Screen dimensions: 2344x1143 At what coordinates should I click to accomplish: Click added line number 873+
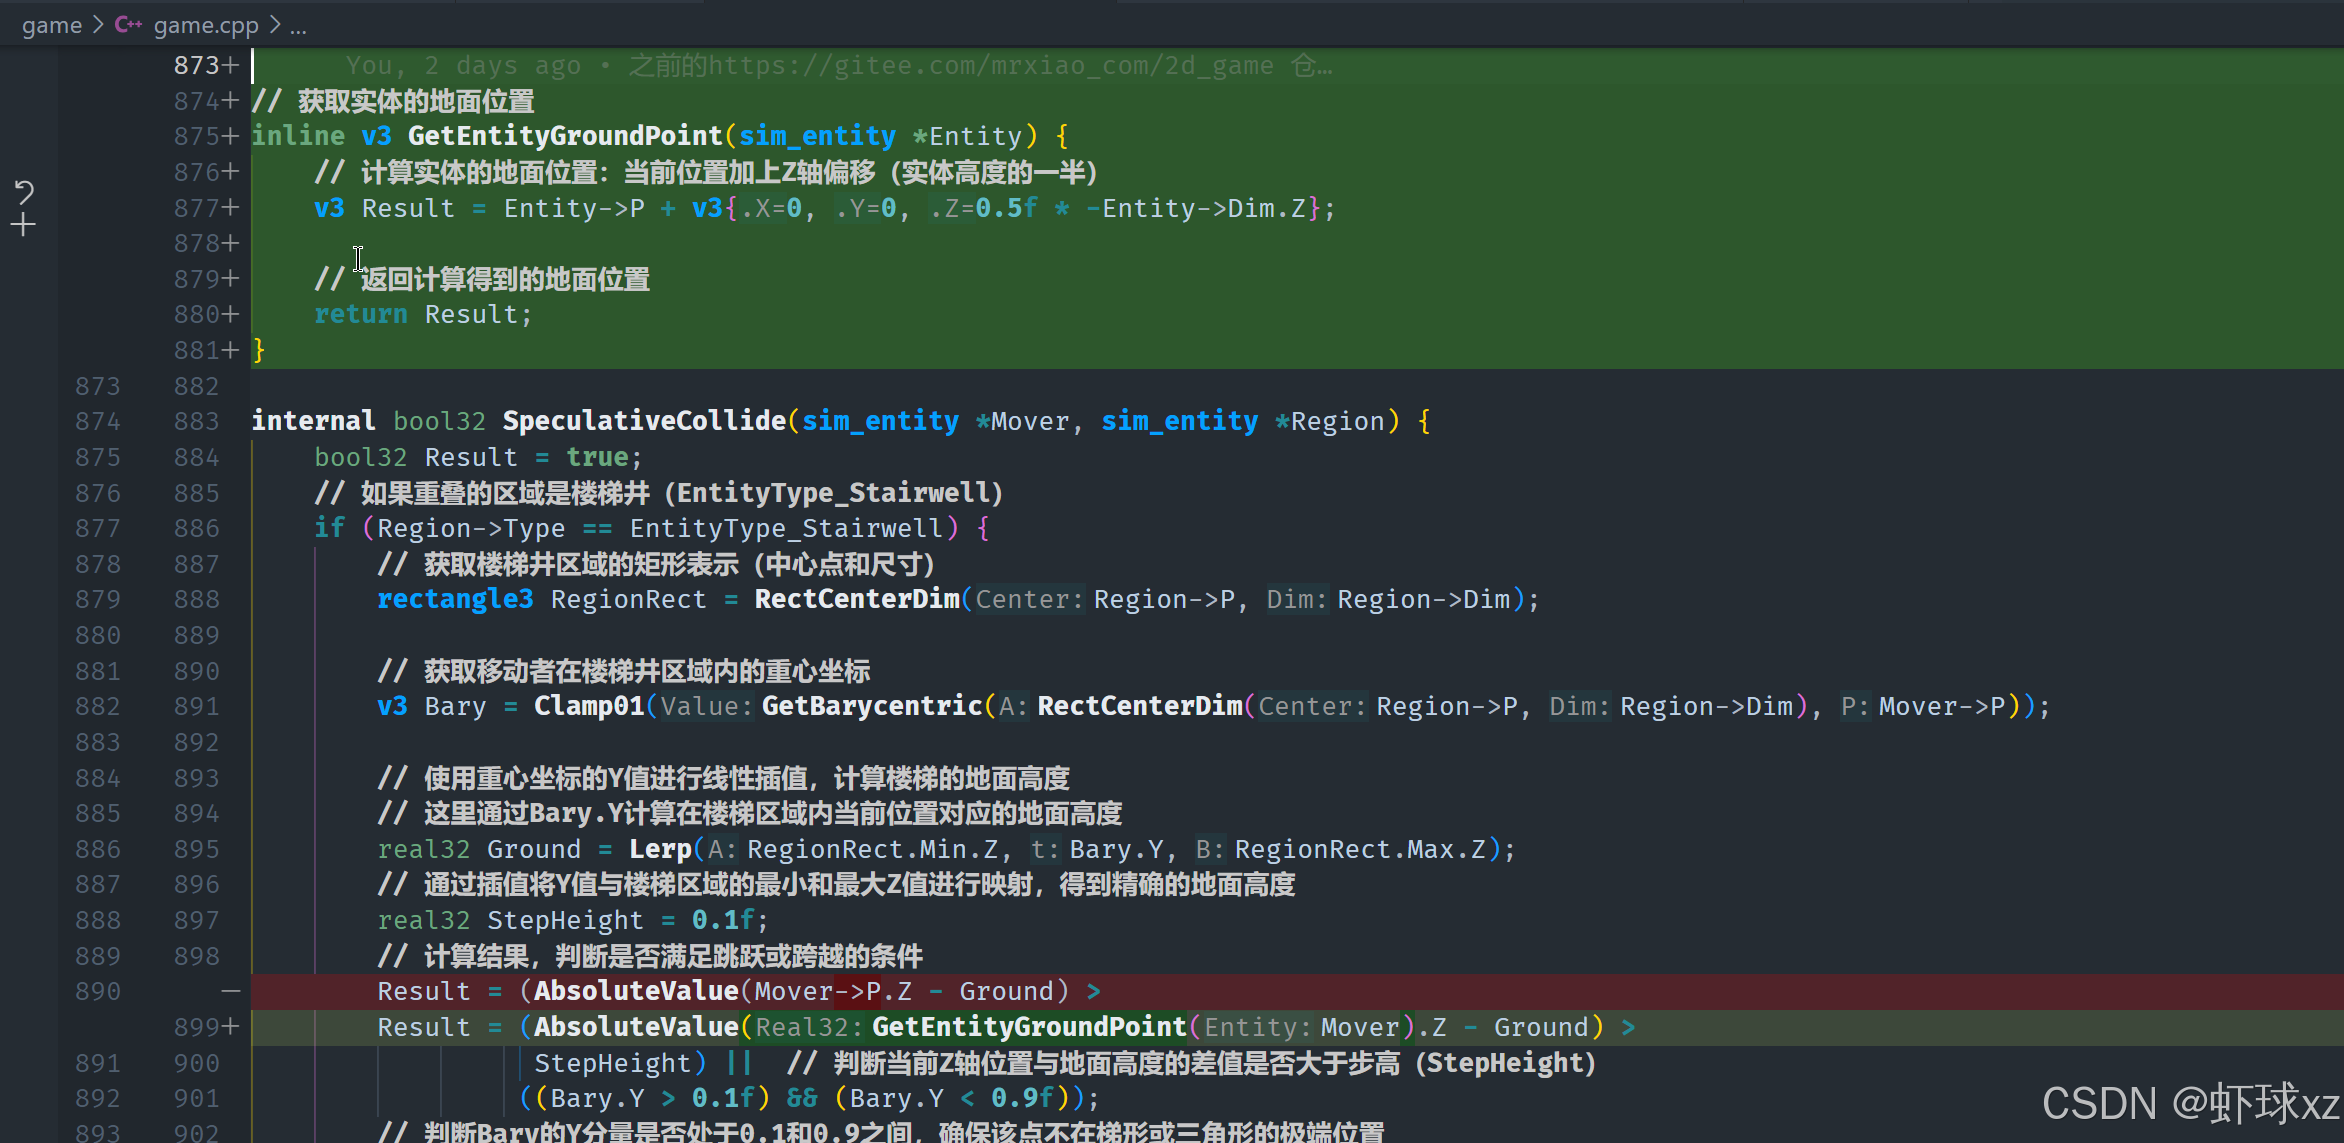click(206, 66)
